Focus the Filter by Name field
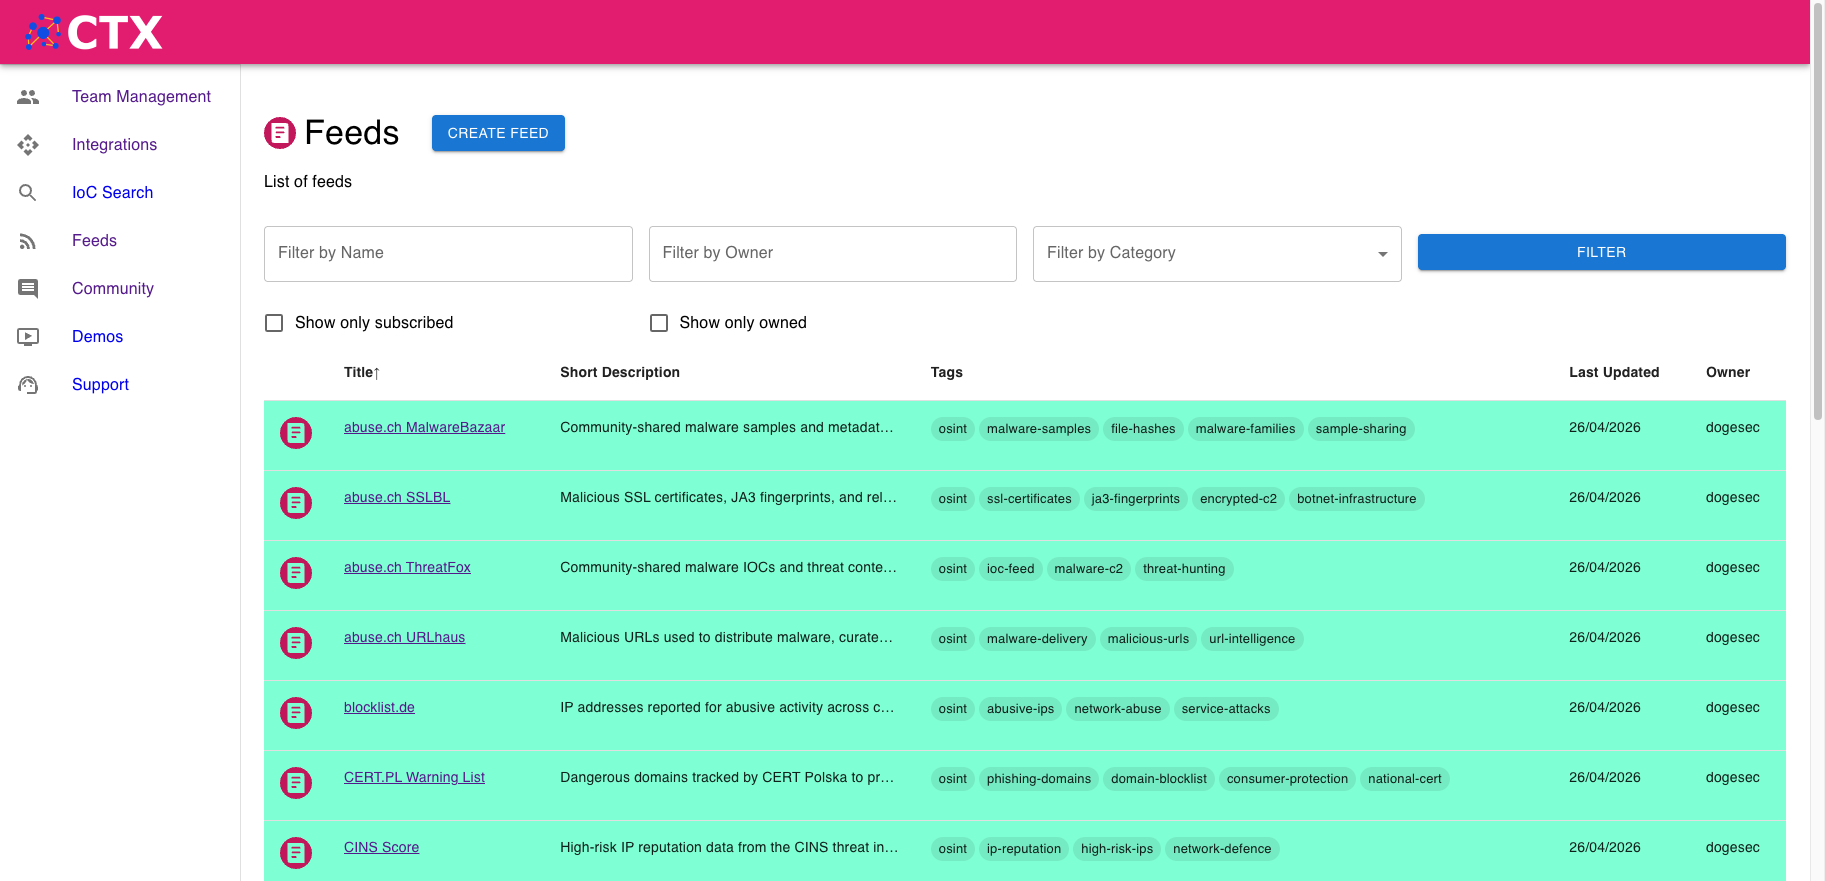This screenshot has height=881, width=1825. click(x=448, y=254)
